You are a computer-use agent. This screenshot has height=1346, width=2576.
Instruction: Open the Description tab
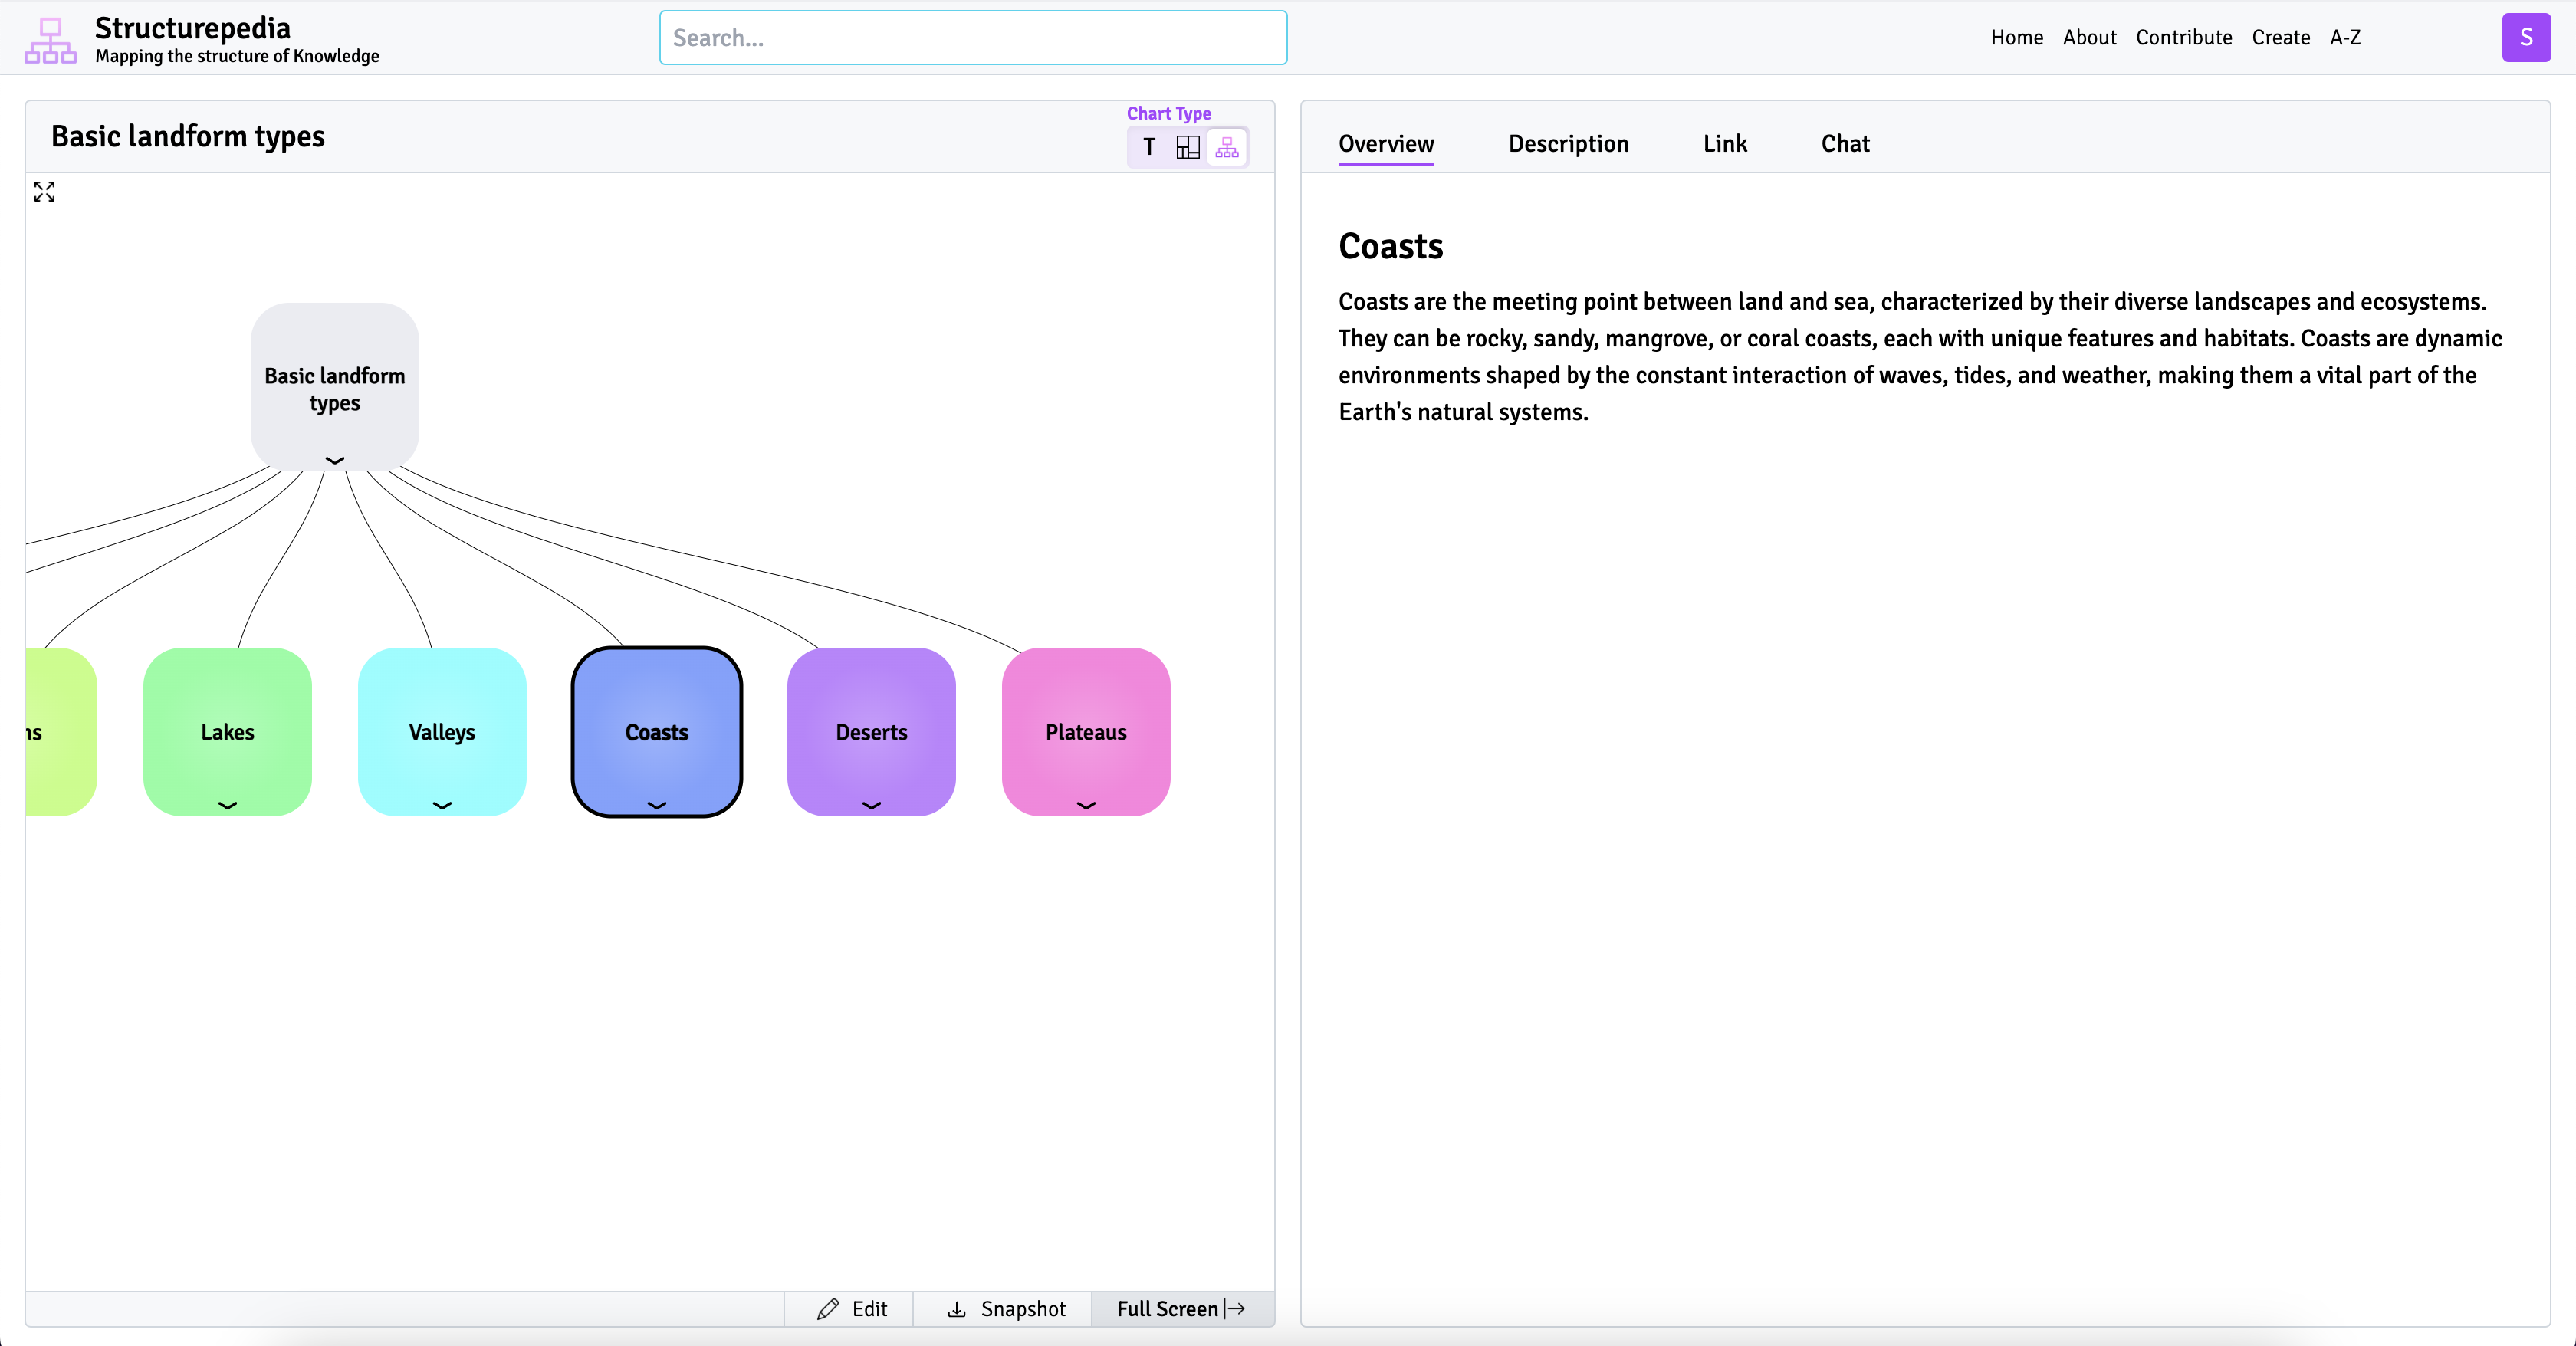click(x=1567, y=144)
